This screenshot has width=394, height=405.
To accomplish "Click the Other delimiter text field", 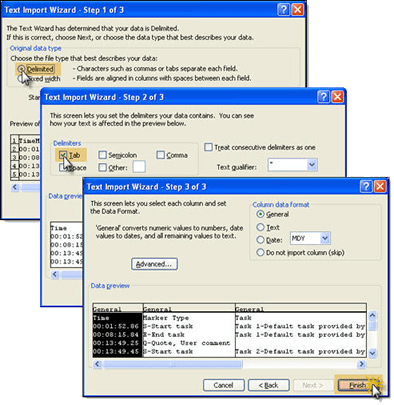I will [x=139, y=167].
